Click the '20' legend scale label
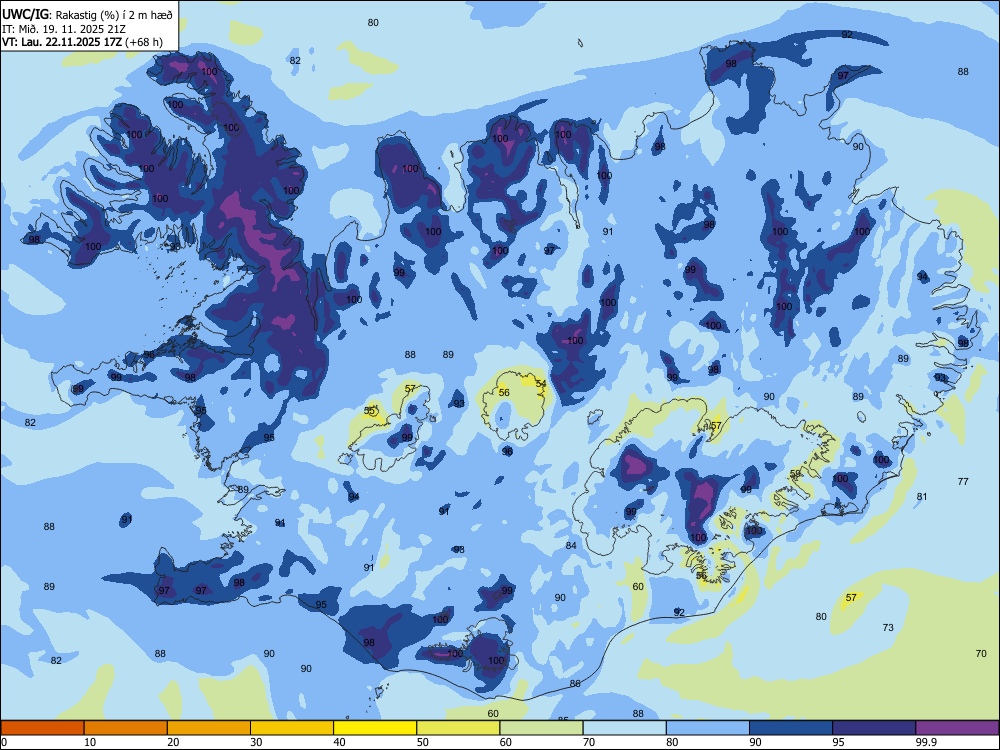This screenshot has width=1000, height=750. click(173, 742)
